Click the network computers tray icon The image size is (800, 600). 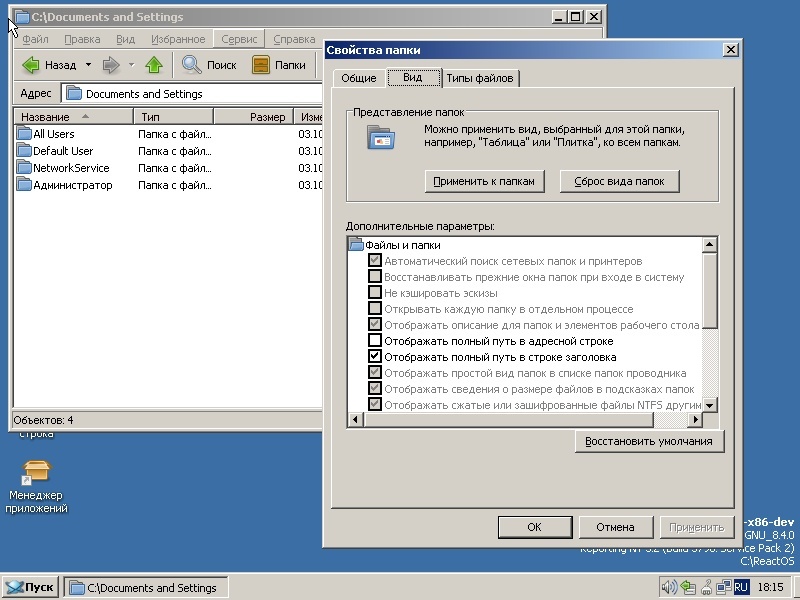tap(723, 587)
